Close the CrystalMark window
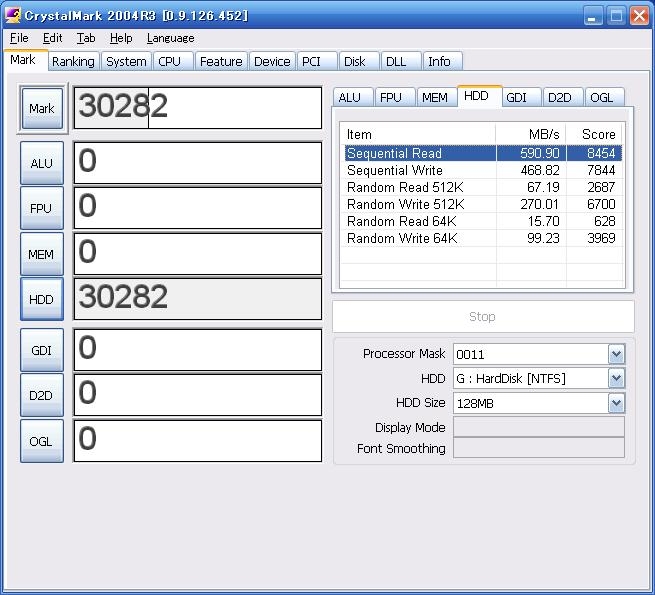This screenshot has width=655, height=595. [640, 16]
